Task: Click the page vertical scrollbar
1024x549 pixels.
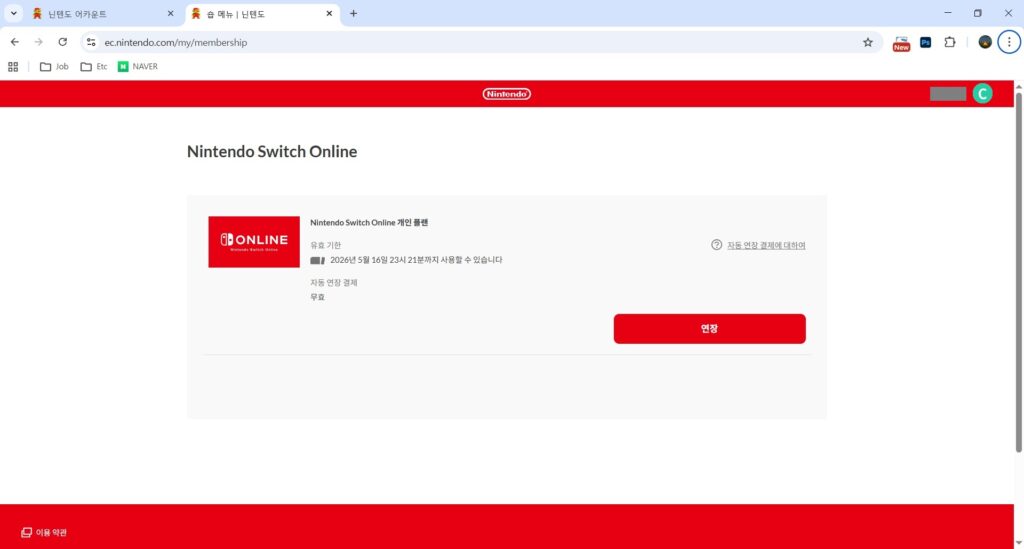Action: [x=1018, y=270]
